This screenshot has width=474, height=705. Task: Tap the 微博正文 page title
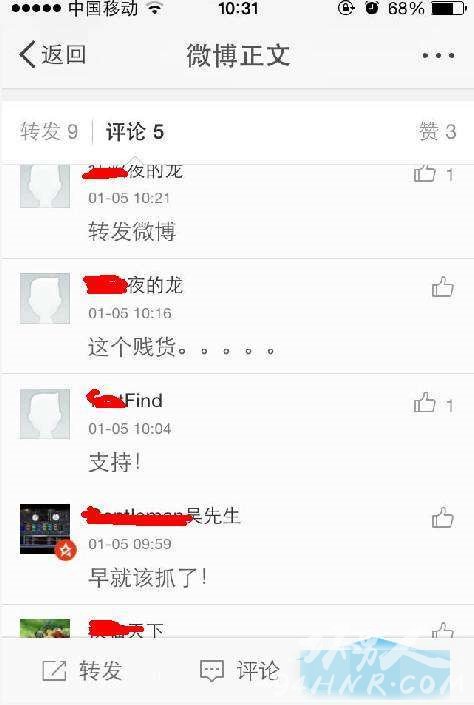coord(238,55)
